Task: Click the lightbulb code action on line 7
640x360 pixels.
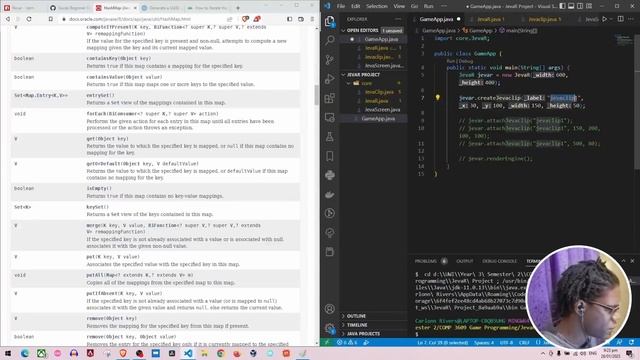Action: click(x=438, y=98)
